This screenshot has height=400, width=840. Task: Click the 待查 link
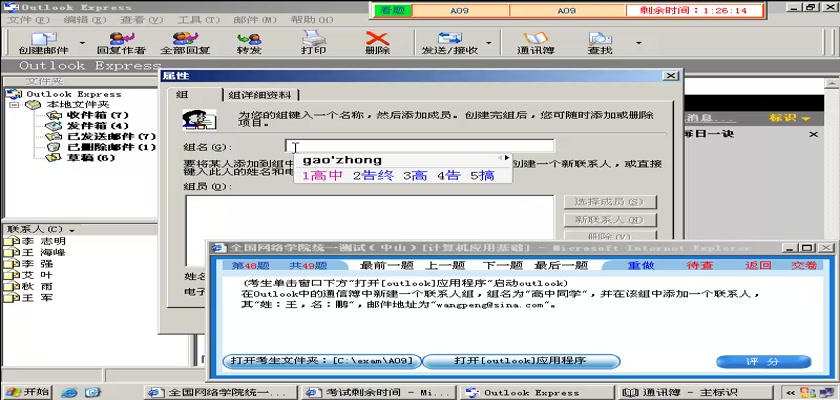pos(700,266)
